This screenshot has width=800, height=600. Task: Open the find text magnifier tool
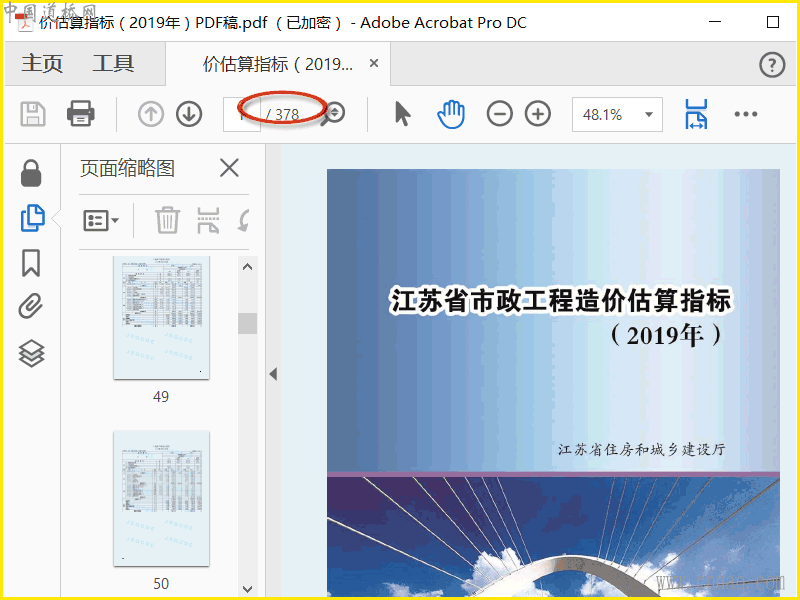334,113
